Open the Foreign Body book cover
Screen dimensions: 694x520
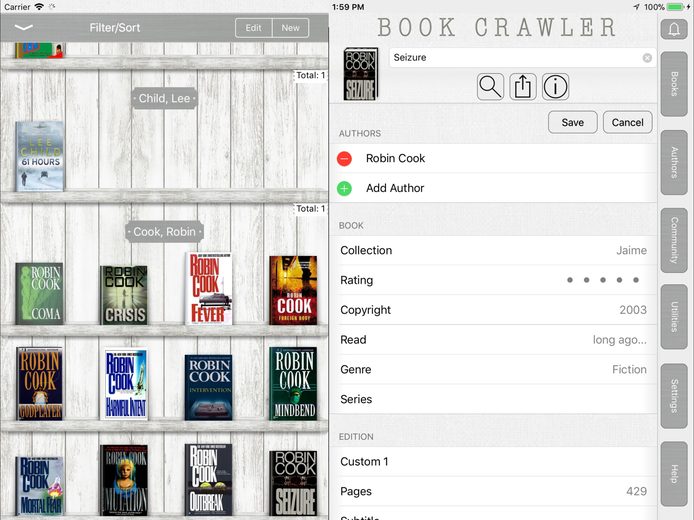(293, 290)
